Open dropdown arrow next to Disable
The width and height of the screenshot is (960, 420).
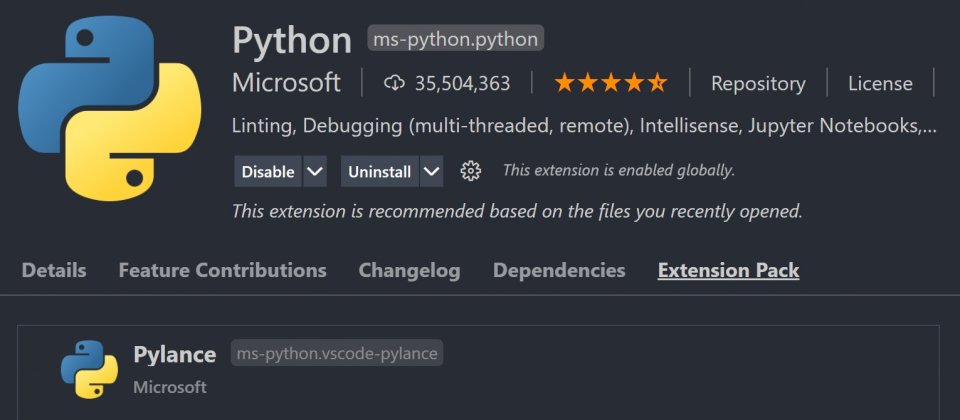pos(315,171)
